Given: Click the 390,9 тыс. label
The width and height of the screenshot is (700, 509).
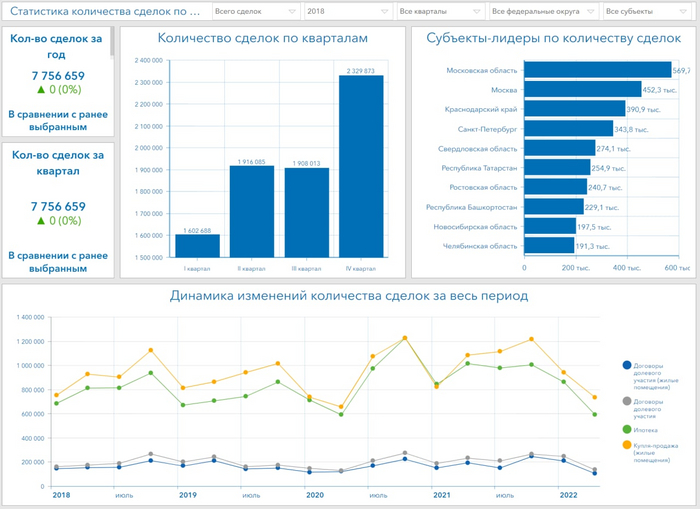Looking at the screenshot, I should click(643, 109).
